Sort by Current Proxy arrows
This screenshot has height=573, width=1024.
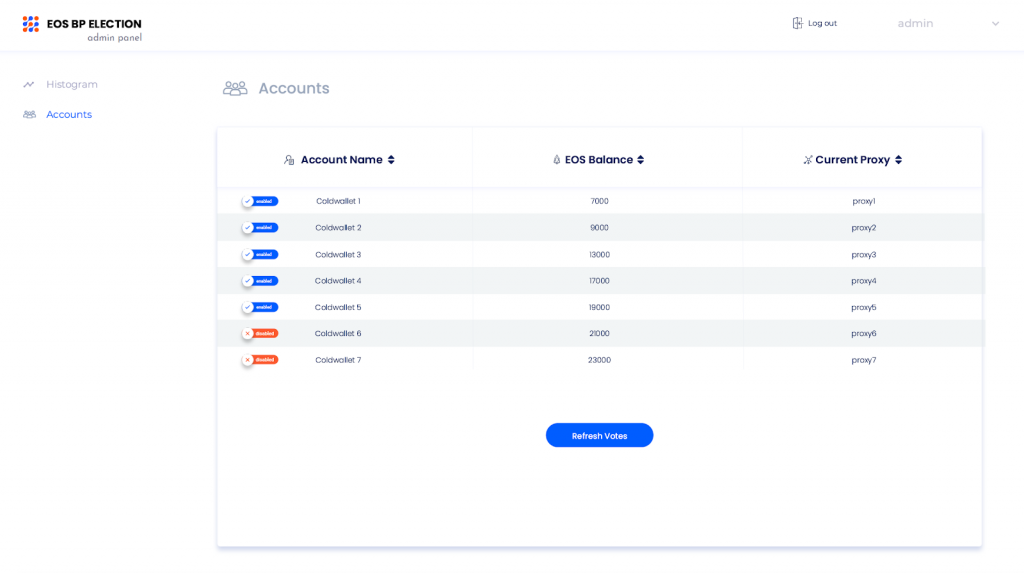point(899,160)
